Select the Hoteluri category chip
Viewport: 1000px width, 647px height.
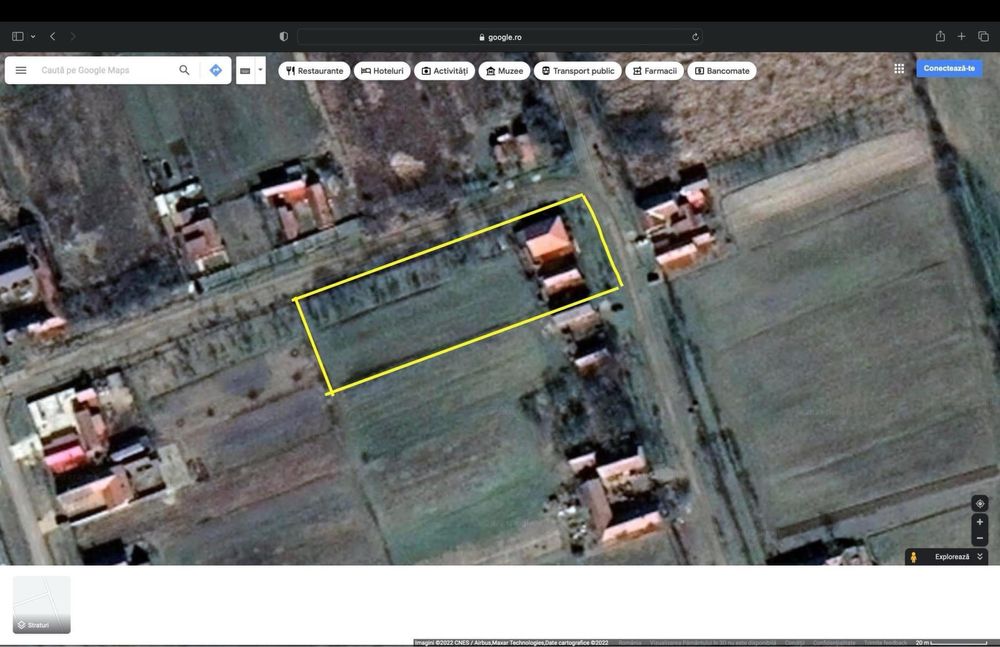382,71
